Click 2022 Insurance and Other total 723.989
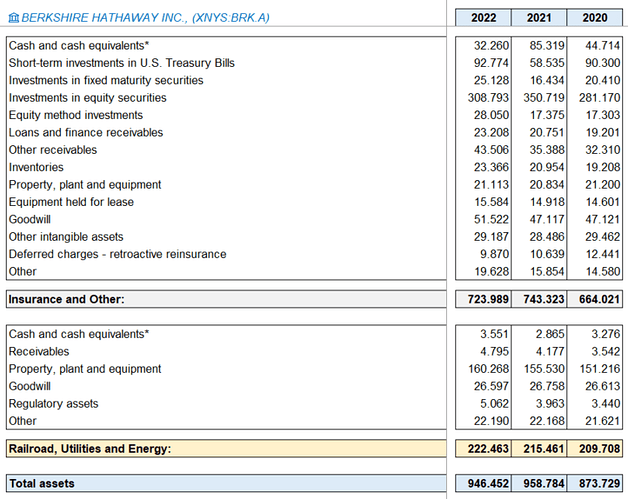 tap(489, 299)
